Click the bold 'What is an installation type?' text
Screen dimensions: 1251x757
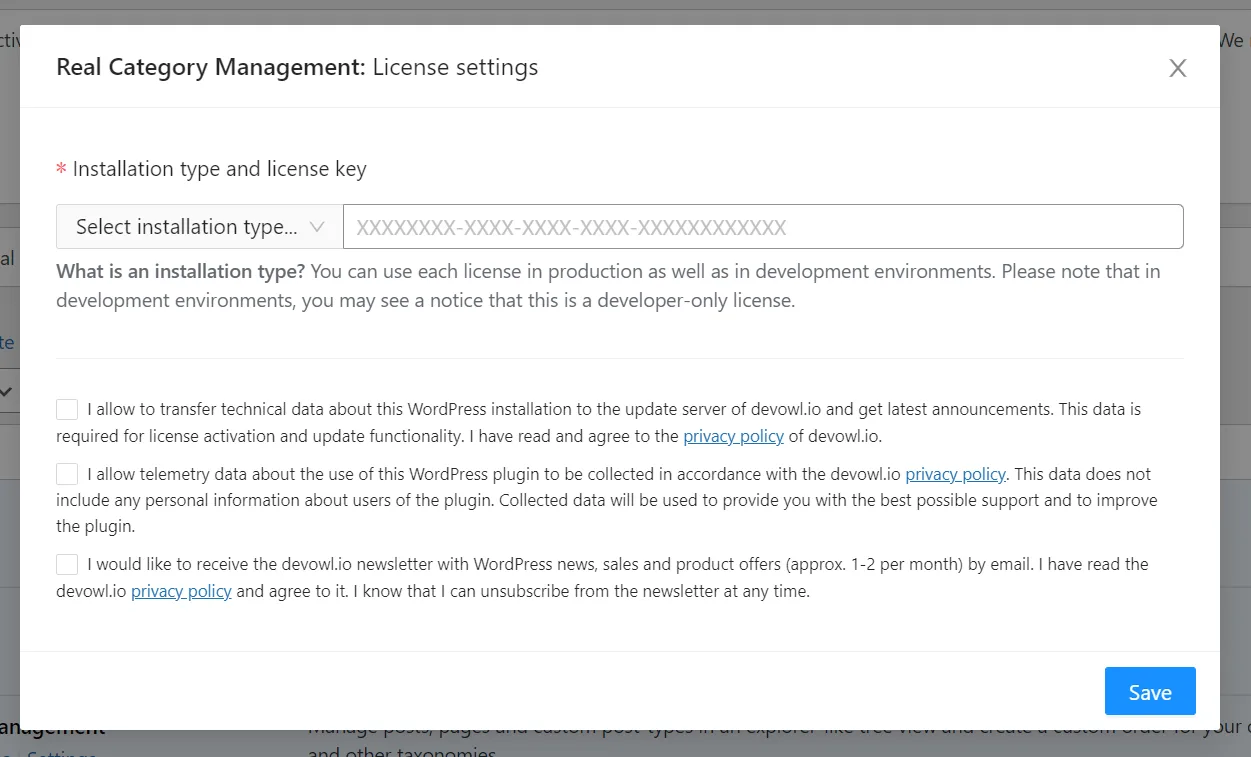tap(181, 272)
